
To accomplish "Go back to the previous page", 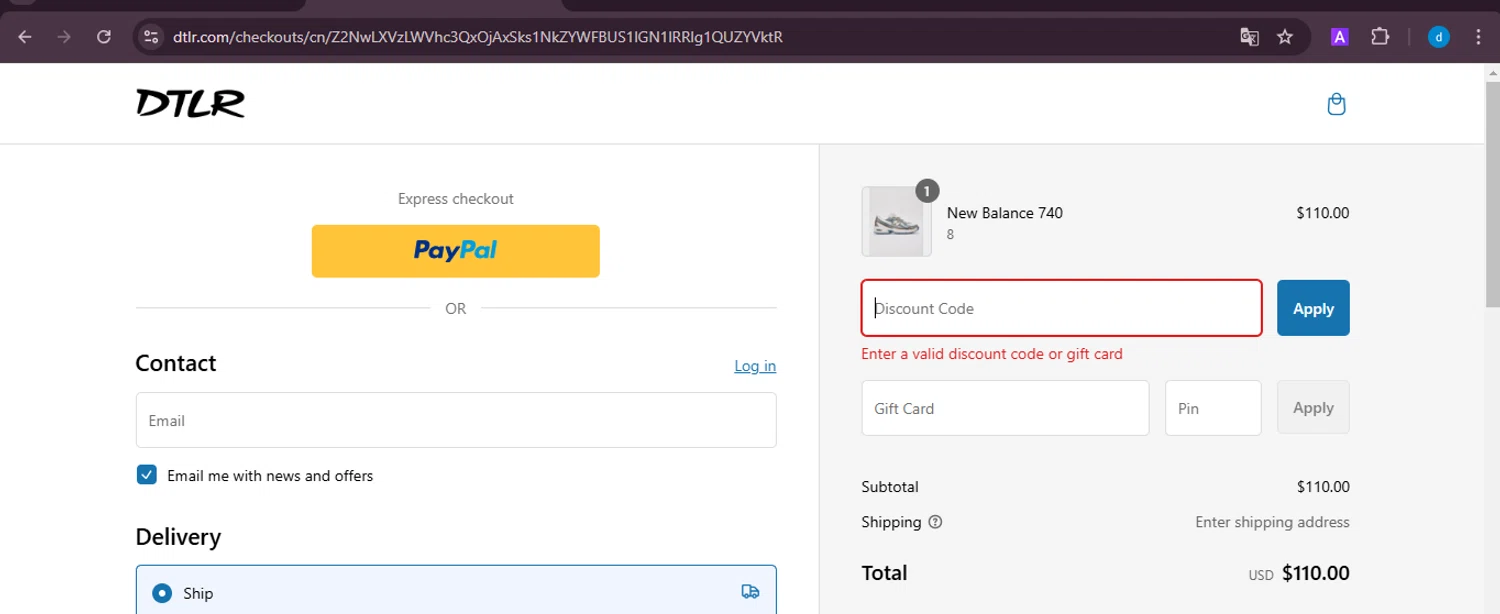I will [25, 37].
